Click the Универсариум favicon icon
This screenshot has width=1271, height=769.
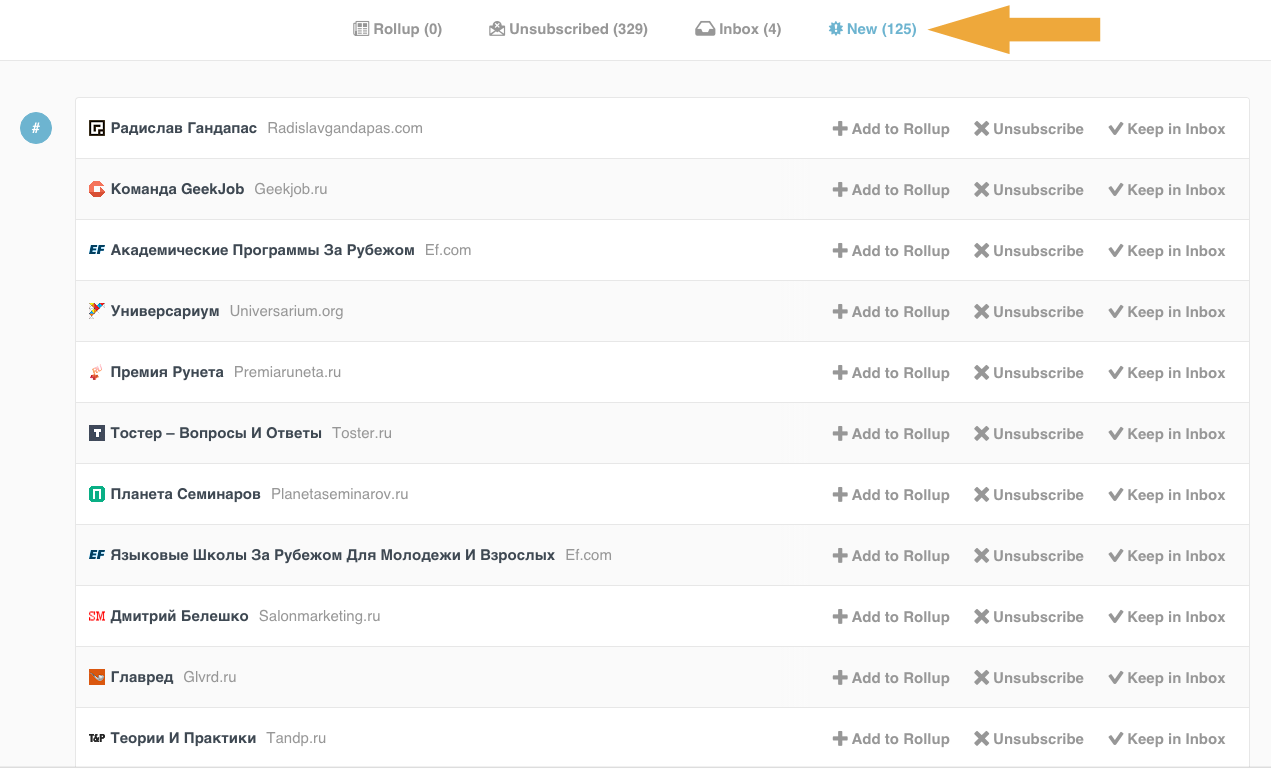click(97, 311)
